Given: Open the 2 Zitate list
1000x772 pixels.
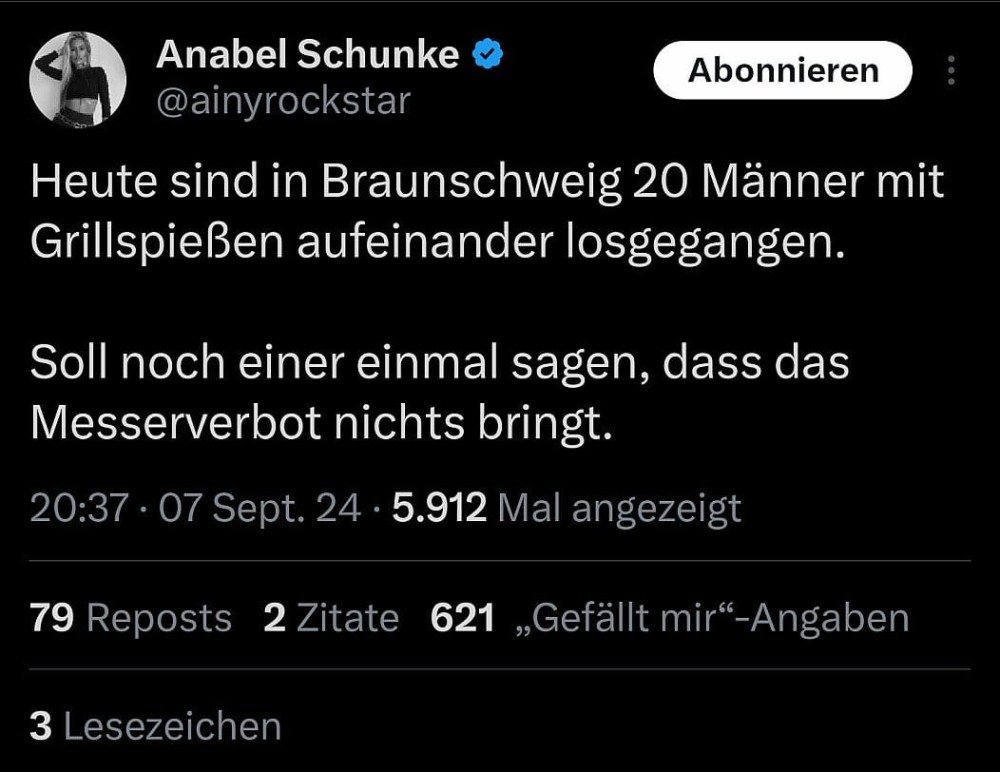Looking at the screenshot, I should pos(331,618).
